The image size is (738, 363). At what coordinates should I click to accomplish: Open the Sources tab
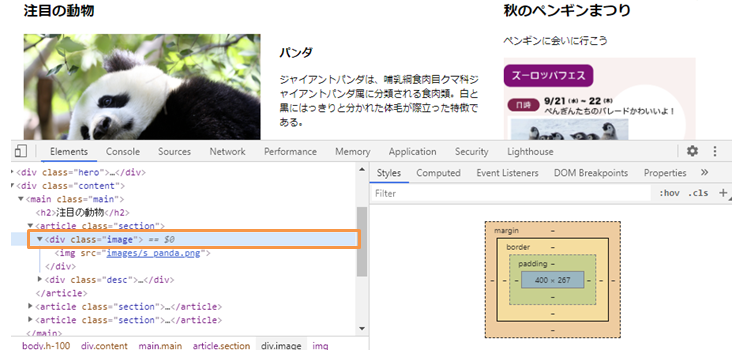click(174, 152)
